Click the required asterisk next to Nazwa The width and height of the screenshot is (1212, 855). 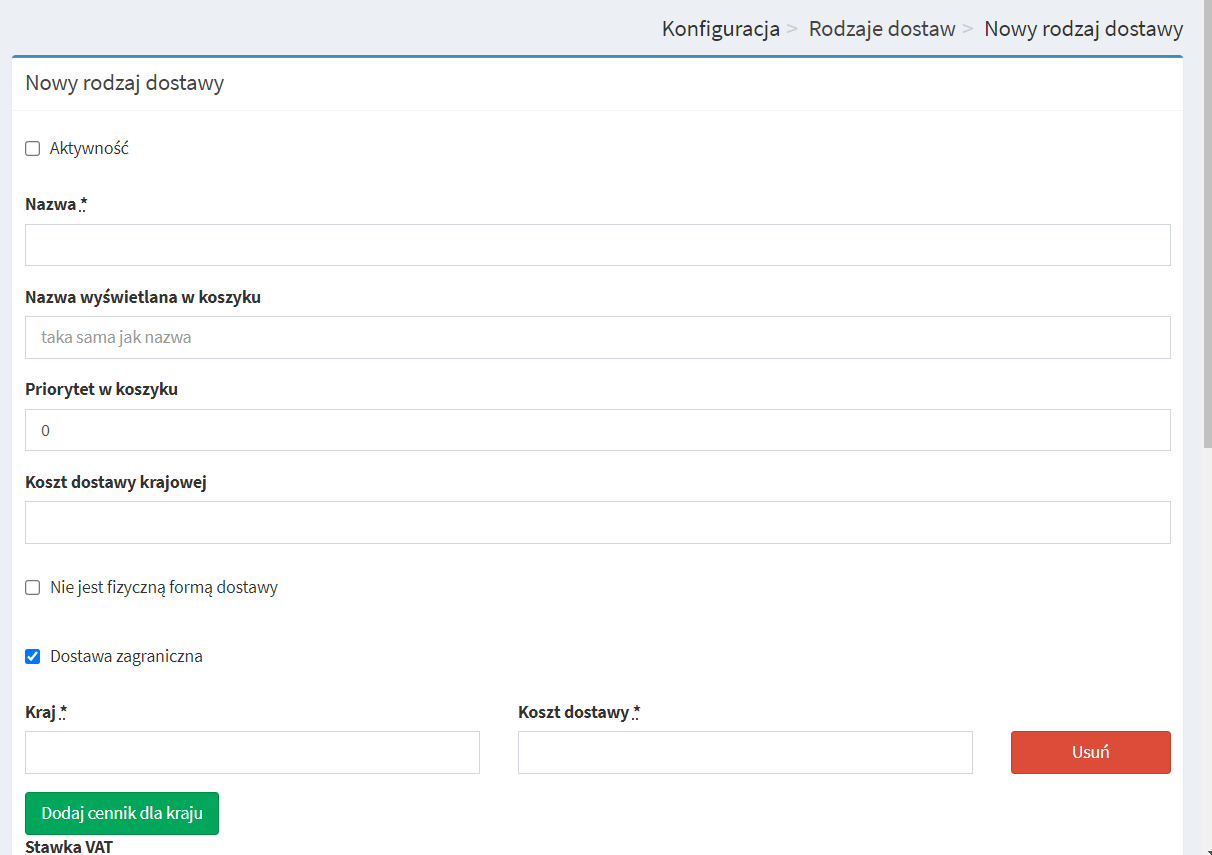point(84,204)
